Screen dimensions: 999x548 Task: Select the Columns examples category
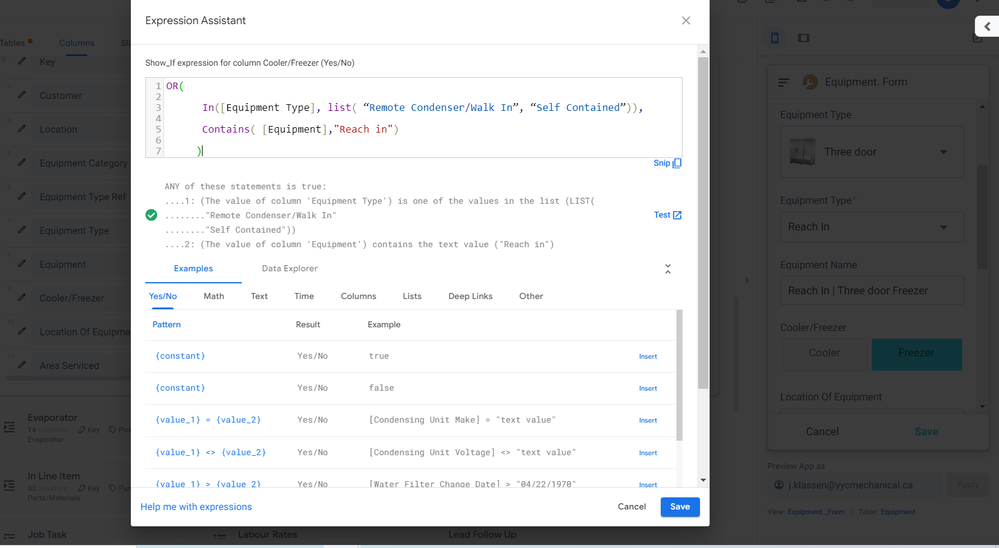click(x=358, y=296)
